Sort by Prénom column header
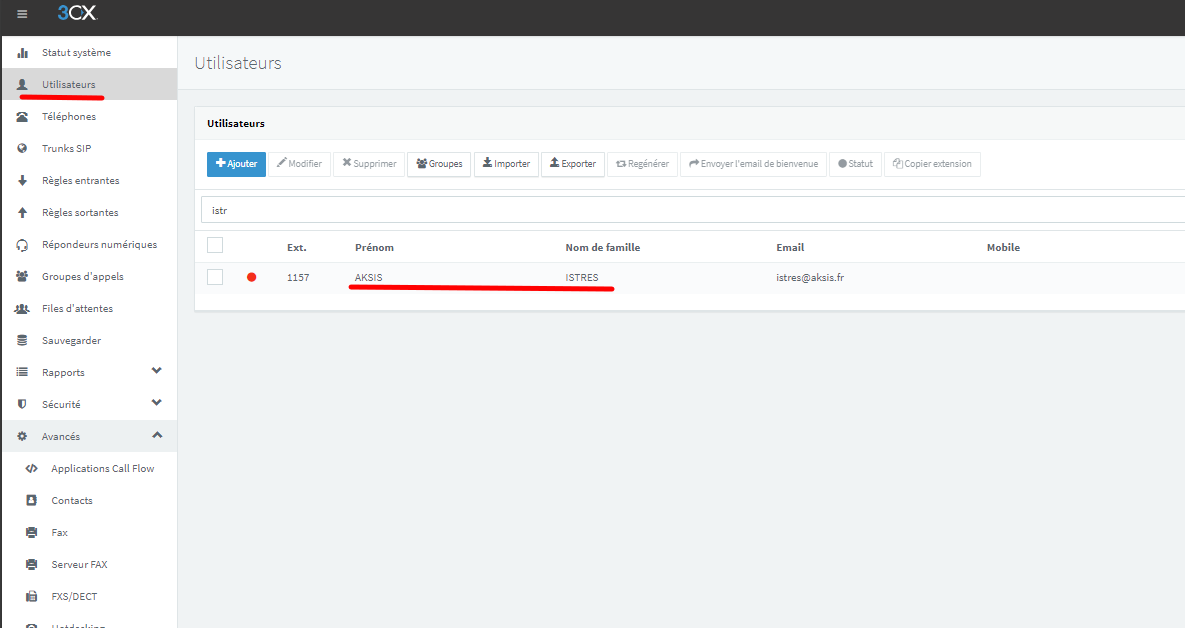Image resolution: width=1185 pixels, height=628 pixels. pos(374,248)
